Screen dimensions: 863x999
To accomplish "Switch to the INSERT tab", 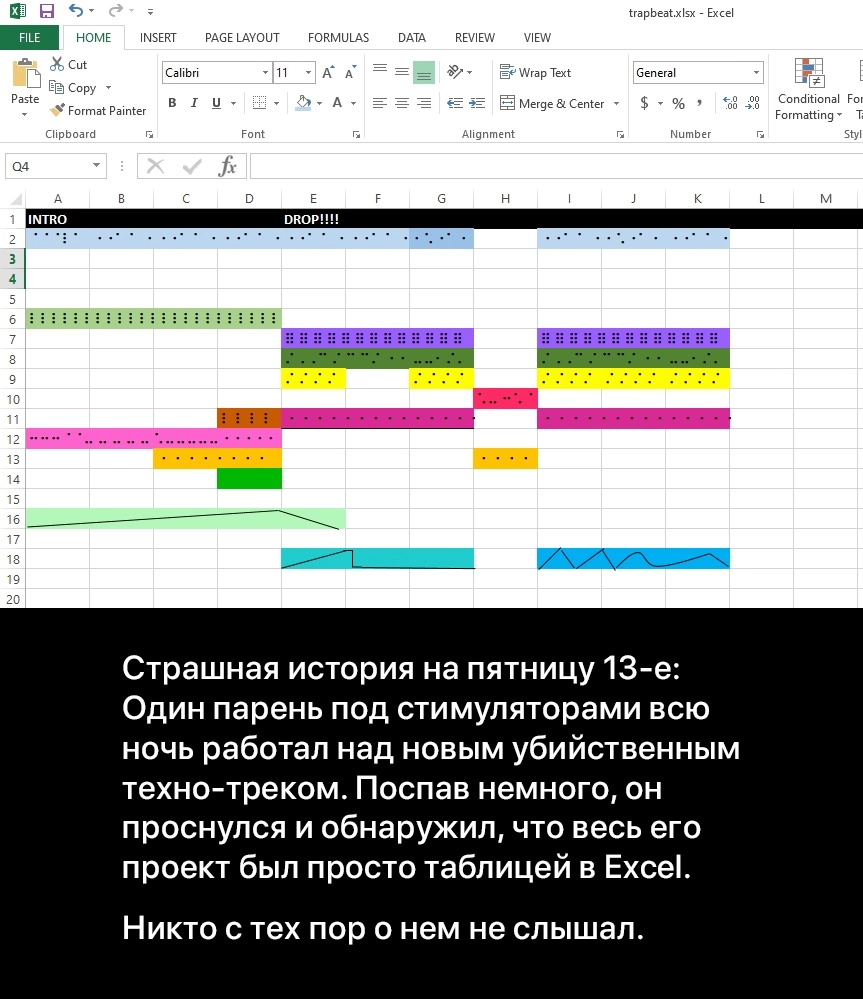I will point(158,38).
